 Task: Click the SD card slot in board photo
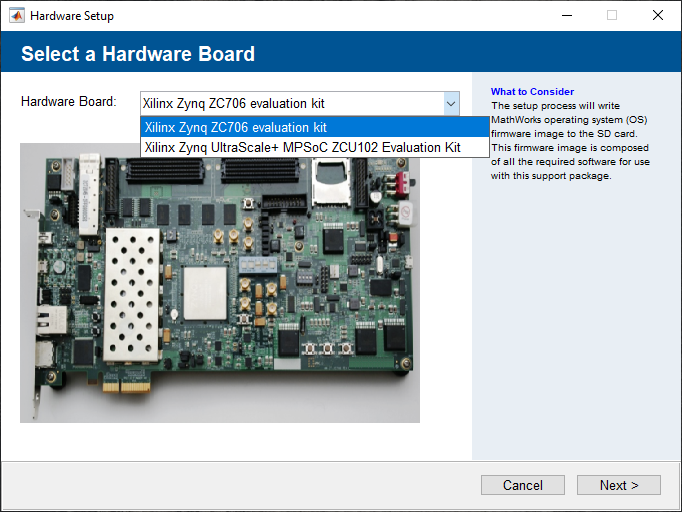click(332, 182)
